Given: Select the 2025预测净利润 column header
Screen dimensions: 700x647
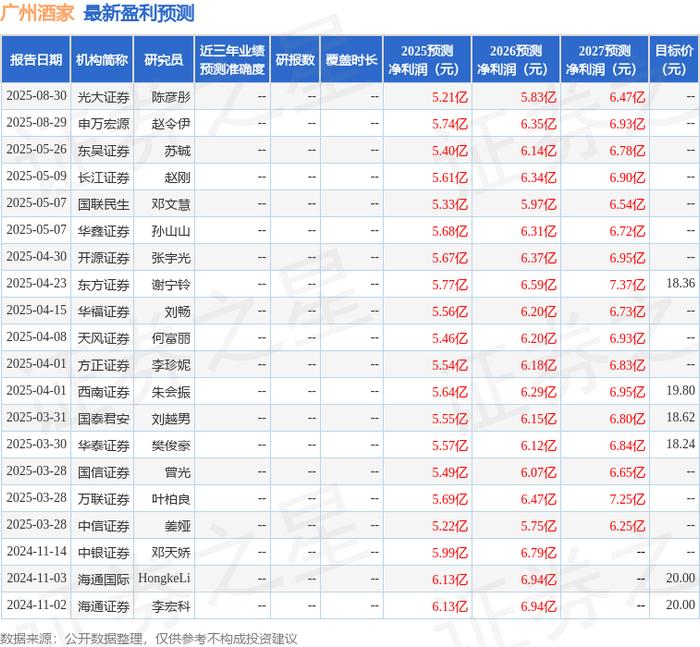Looking at the screenshot, I should (x=427, y=60).
